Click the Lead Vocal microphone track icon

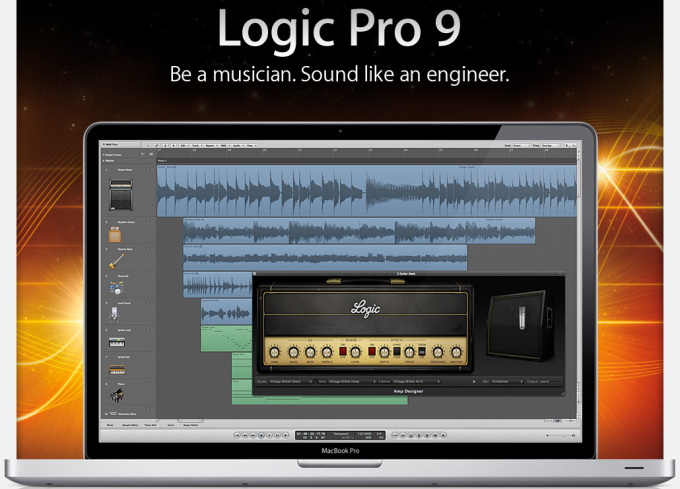click(x=114, y=315)
